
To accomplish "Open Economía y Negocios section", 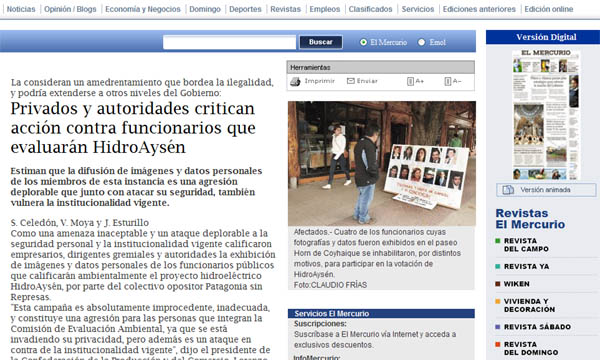I will [x=143, y=9].
